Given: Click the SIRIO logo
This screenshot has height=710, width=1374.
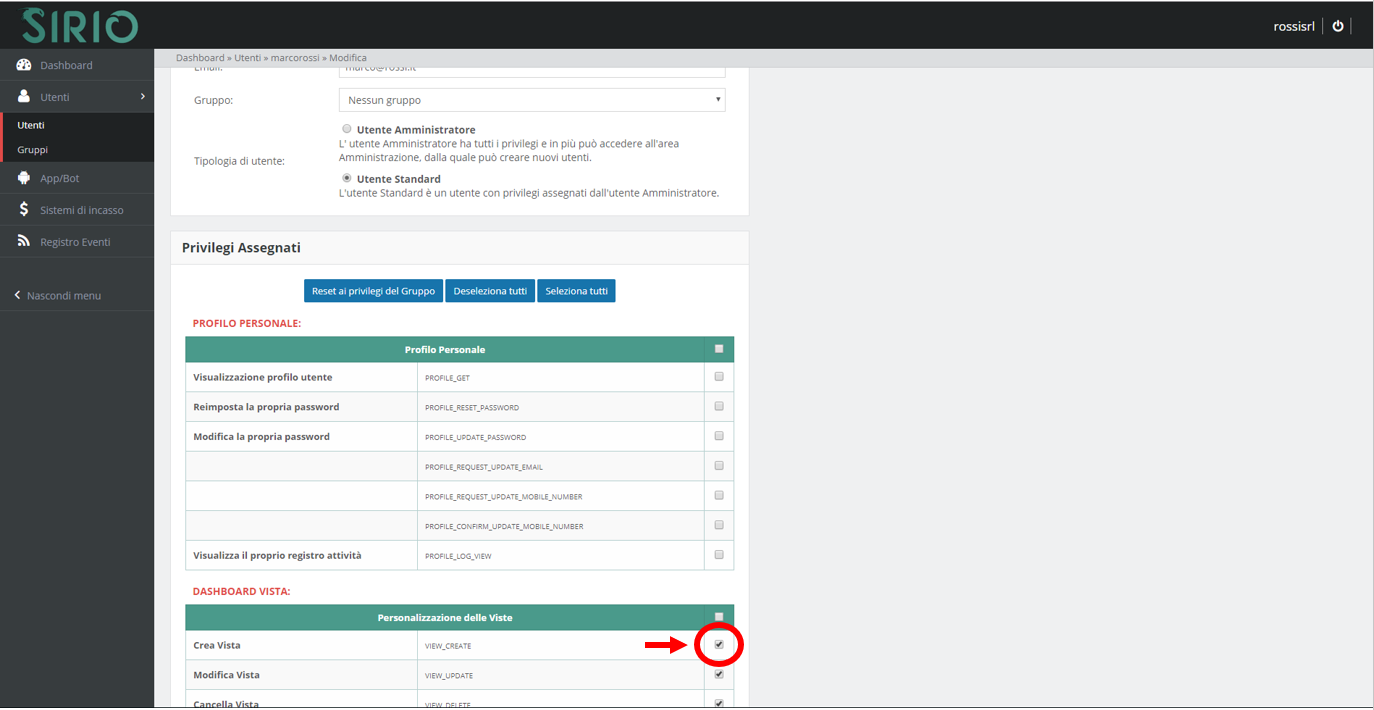Looking at the screenshot, I should pos(80,25).
